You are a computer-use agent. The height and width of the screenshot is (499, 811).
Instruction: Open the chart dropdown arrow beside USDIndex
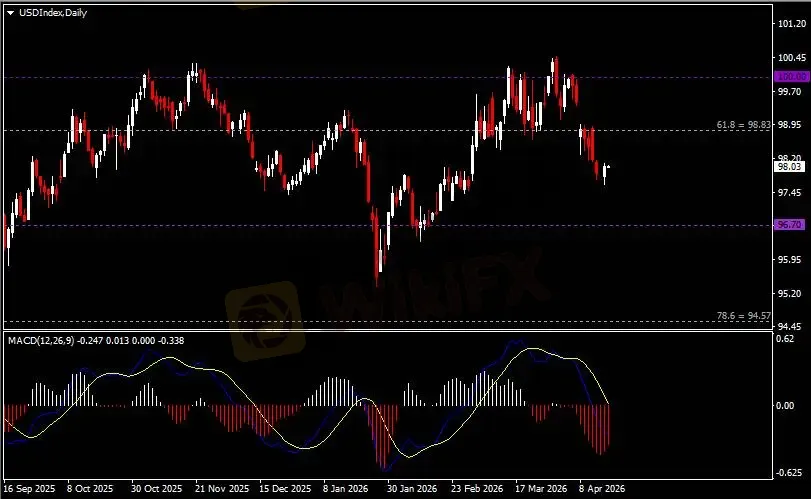10,11
